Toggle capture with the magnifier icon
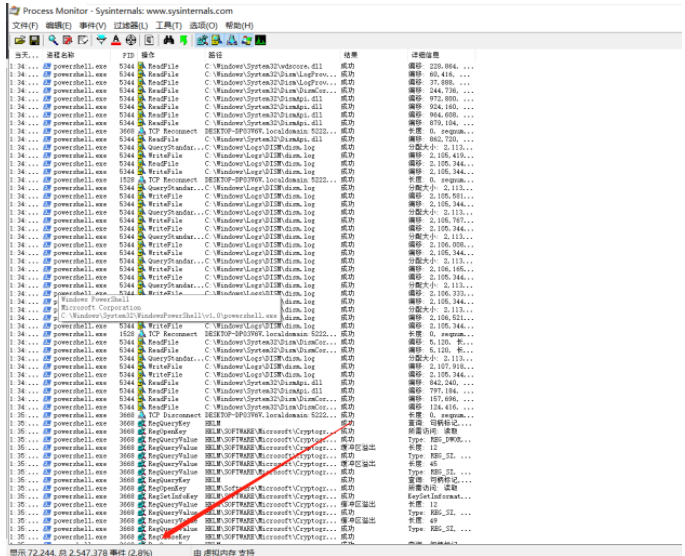Viewport: 685px width, 556px height. click(x=53, y=40)
